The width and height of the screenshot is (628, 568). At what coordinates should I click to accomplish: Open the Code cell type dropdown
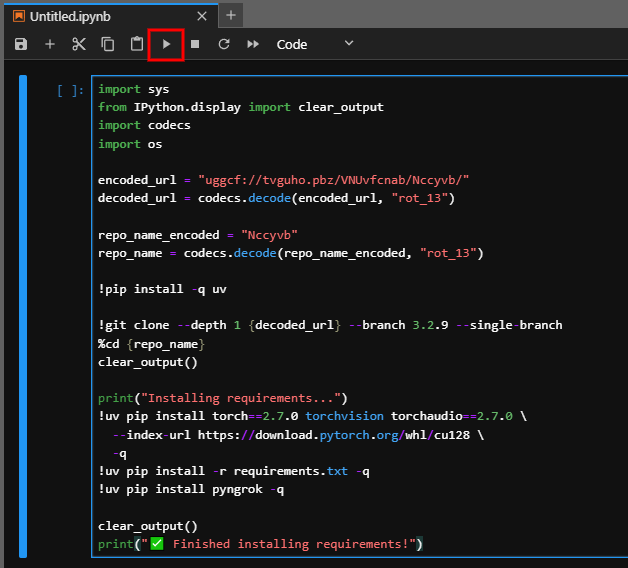coord(314,44)
